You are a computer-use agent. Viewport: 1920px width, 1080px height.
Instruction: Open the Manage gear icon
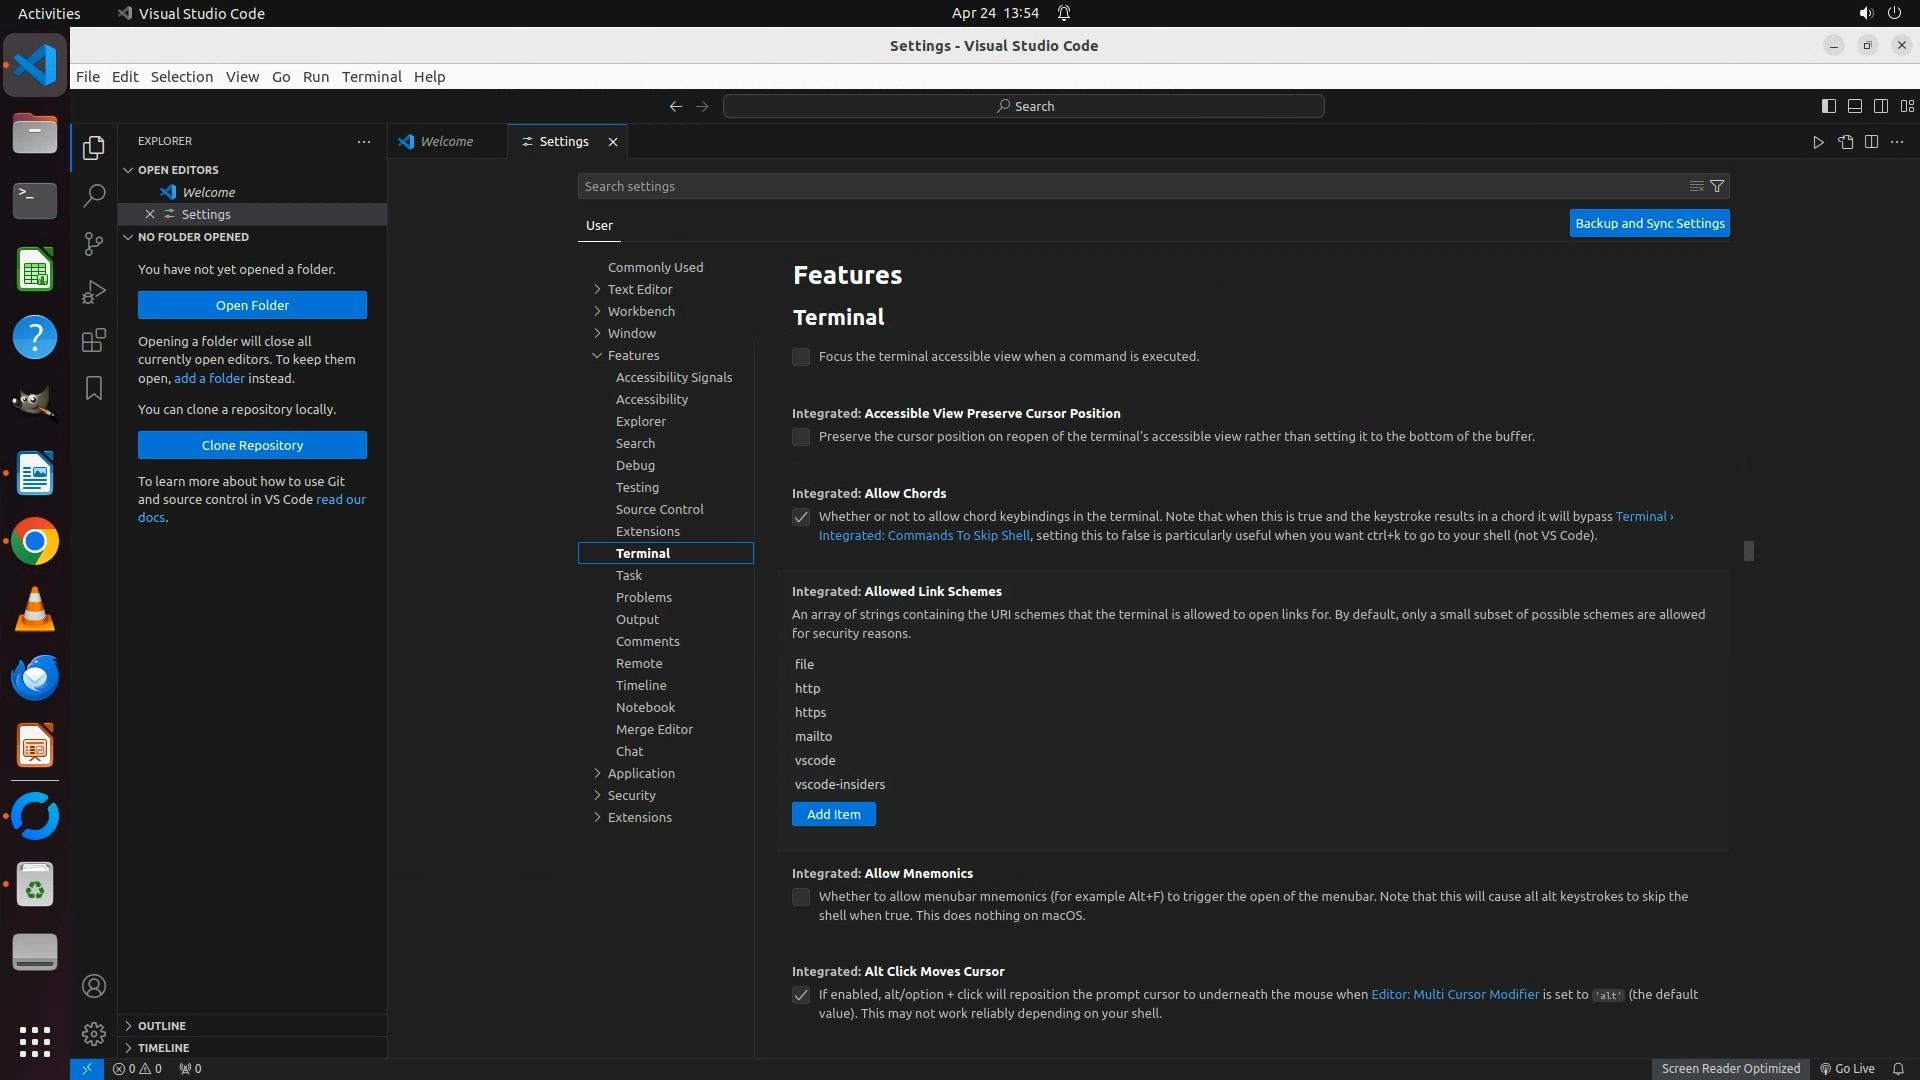(x=94, y=1033)
